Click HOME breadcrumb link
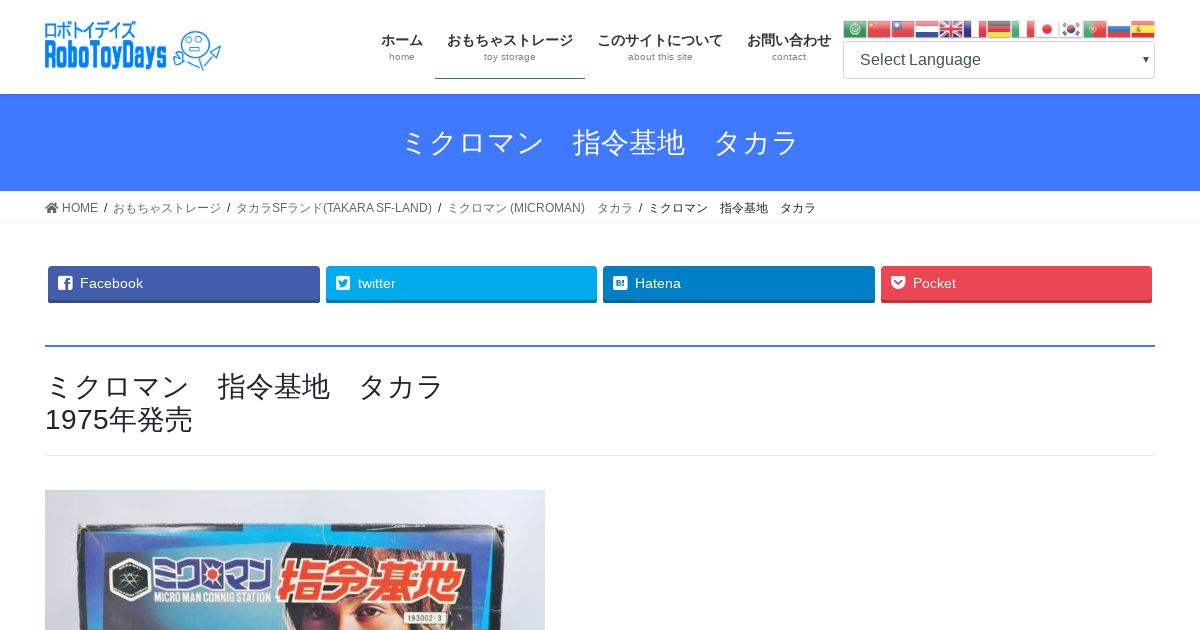This screenshot has width=1200, height=630. 72,208
